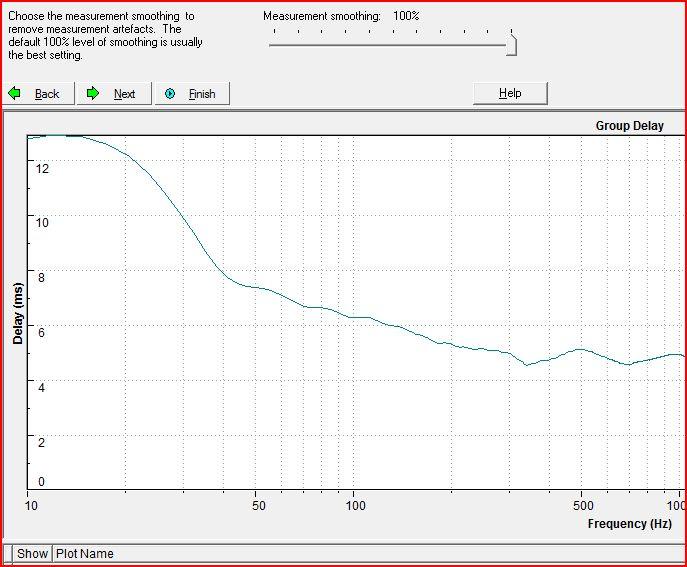Image resolution: width=687 pixels, height=567 pixels.
Task: Click the green Next arrow icon
Action: [92, 93]
